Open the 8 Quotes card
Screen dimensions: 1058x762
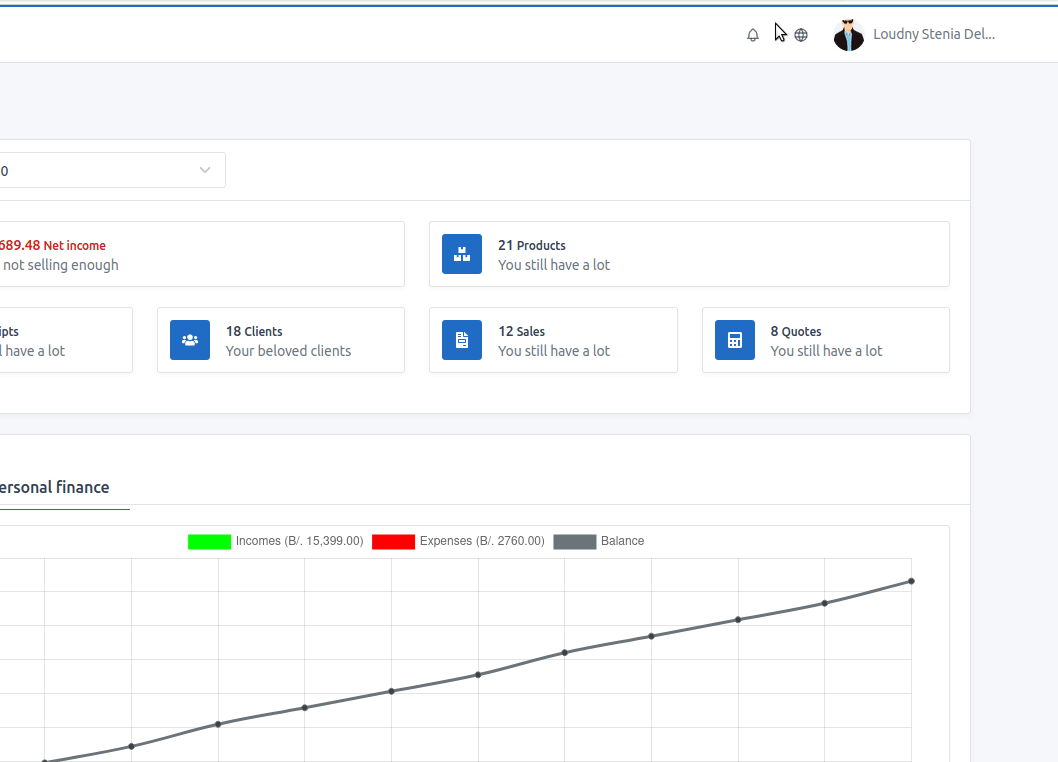pyautogui.click(x=826, y=340)
